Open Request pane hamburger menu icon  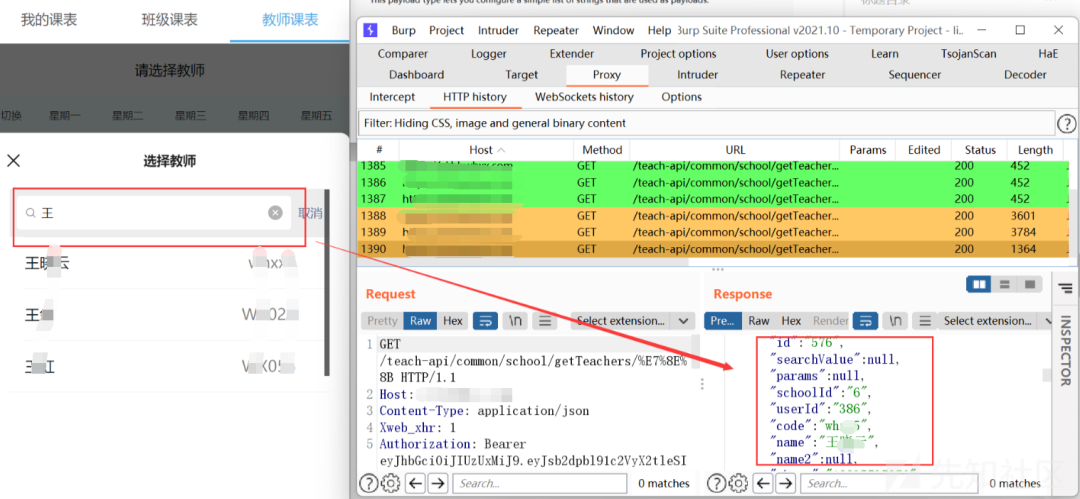pos(545,320)
